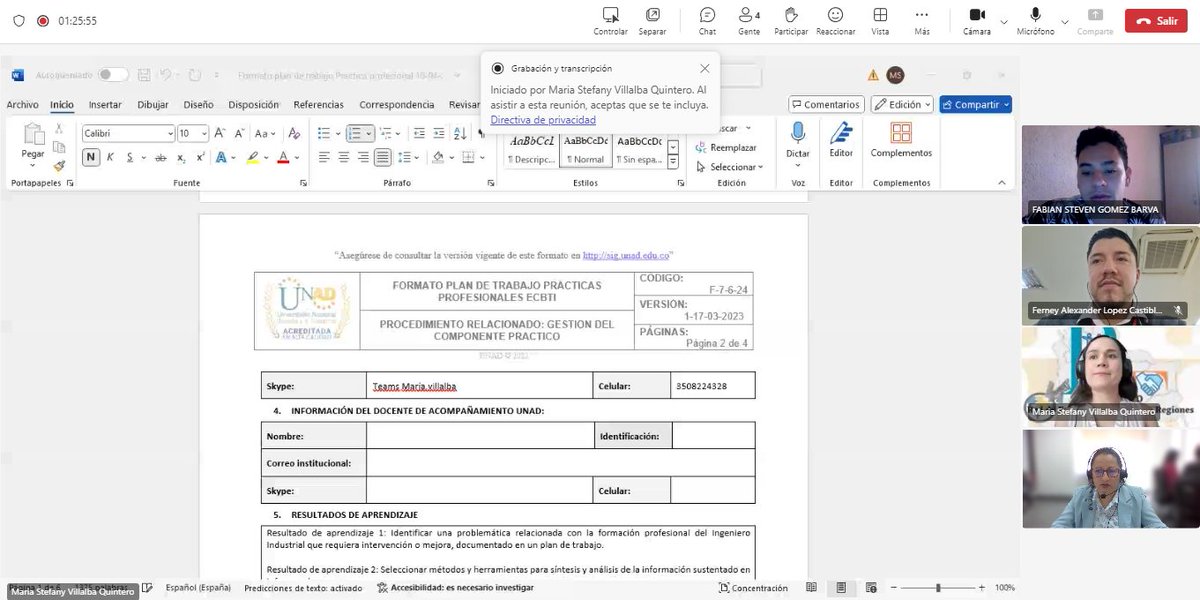Toggle Concentración focus mode
The width and height of the screenshot is (1200, 600).
click(752, 588)
